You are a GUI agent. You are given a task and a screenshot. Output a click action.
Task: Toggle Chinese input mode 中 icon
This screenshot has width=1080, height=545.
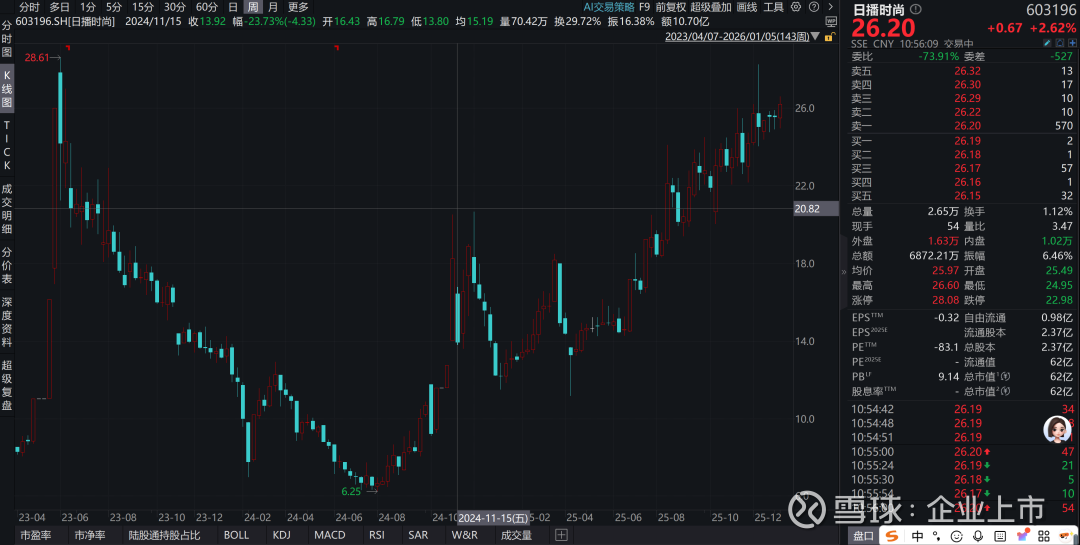(917, 535)
